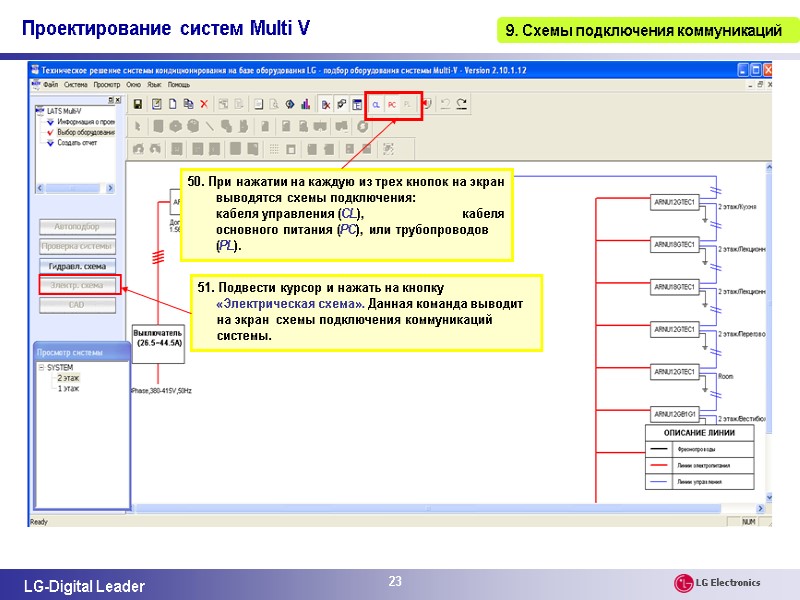Open Информация о проекте tree item
The width and height of the screenshot is (800, 600).
click(86, 121)
